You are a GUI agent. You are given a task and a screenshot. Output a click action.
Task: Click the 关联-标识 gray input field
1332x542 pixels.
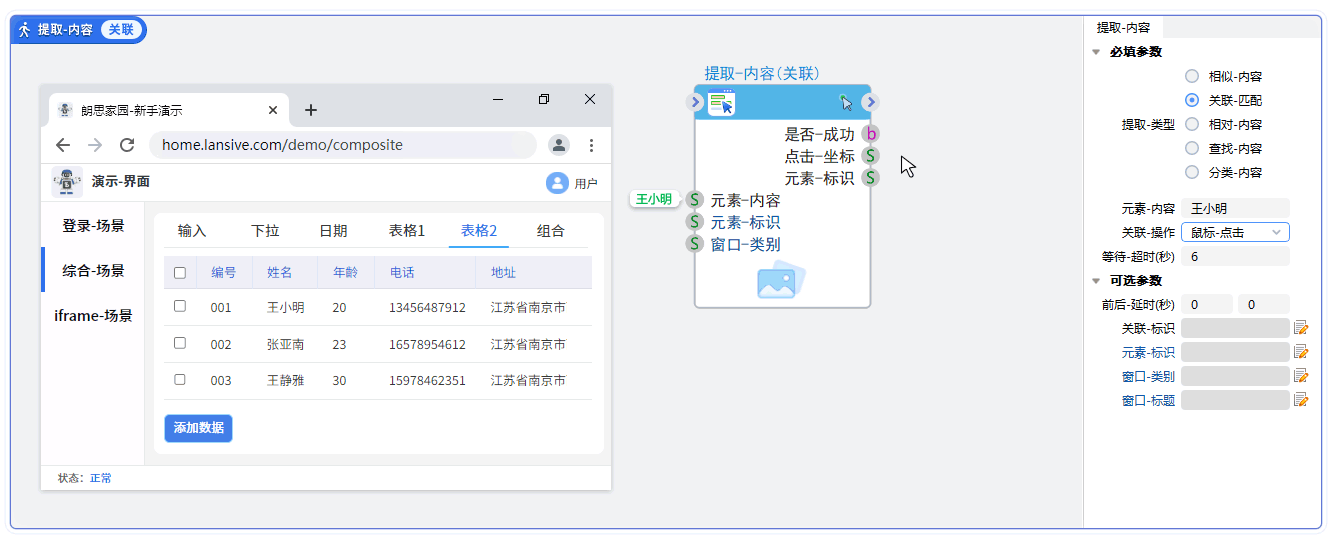1235,328
